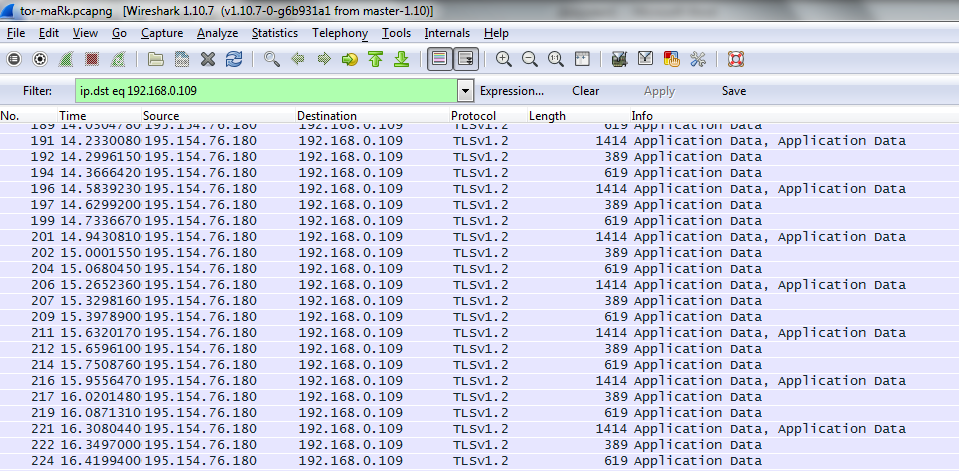The height and width of the screenshot is (471, 959).
Task: Select packet number 206 row
Action: 480,284
